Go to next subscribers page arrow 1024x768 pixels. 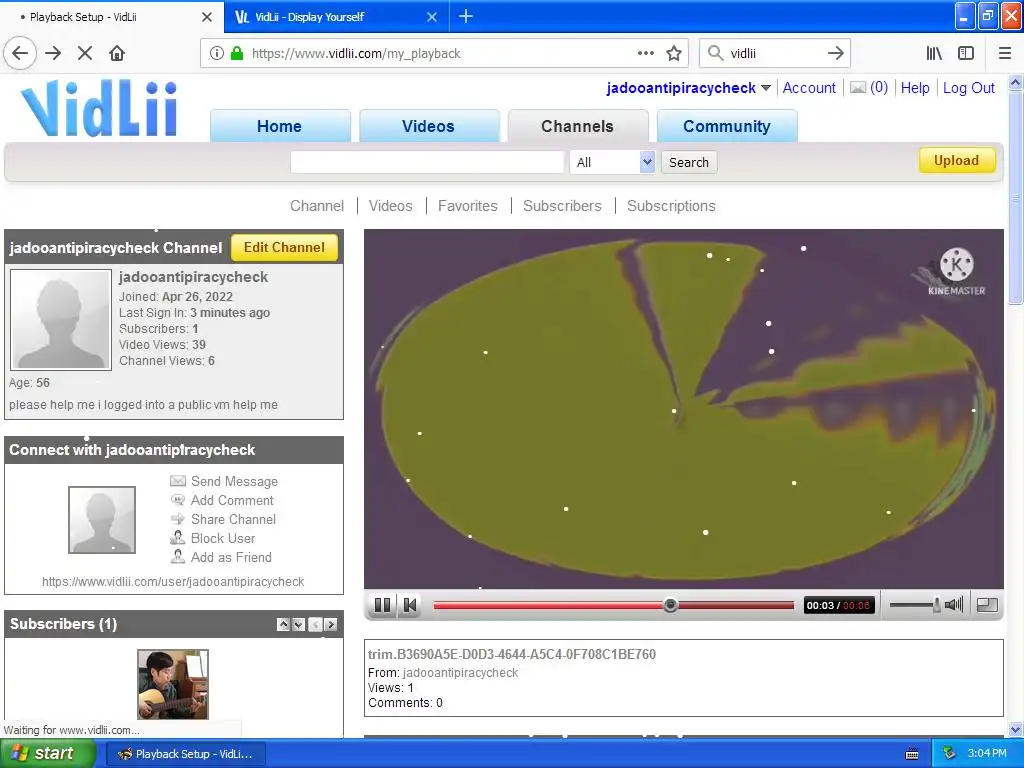330,625
